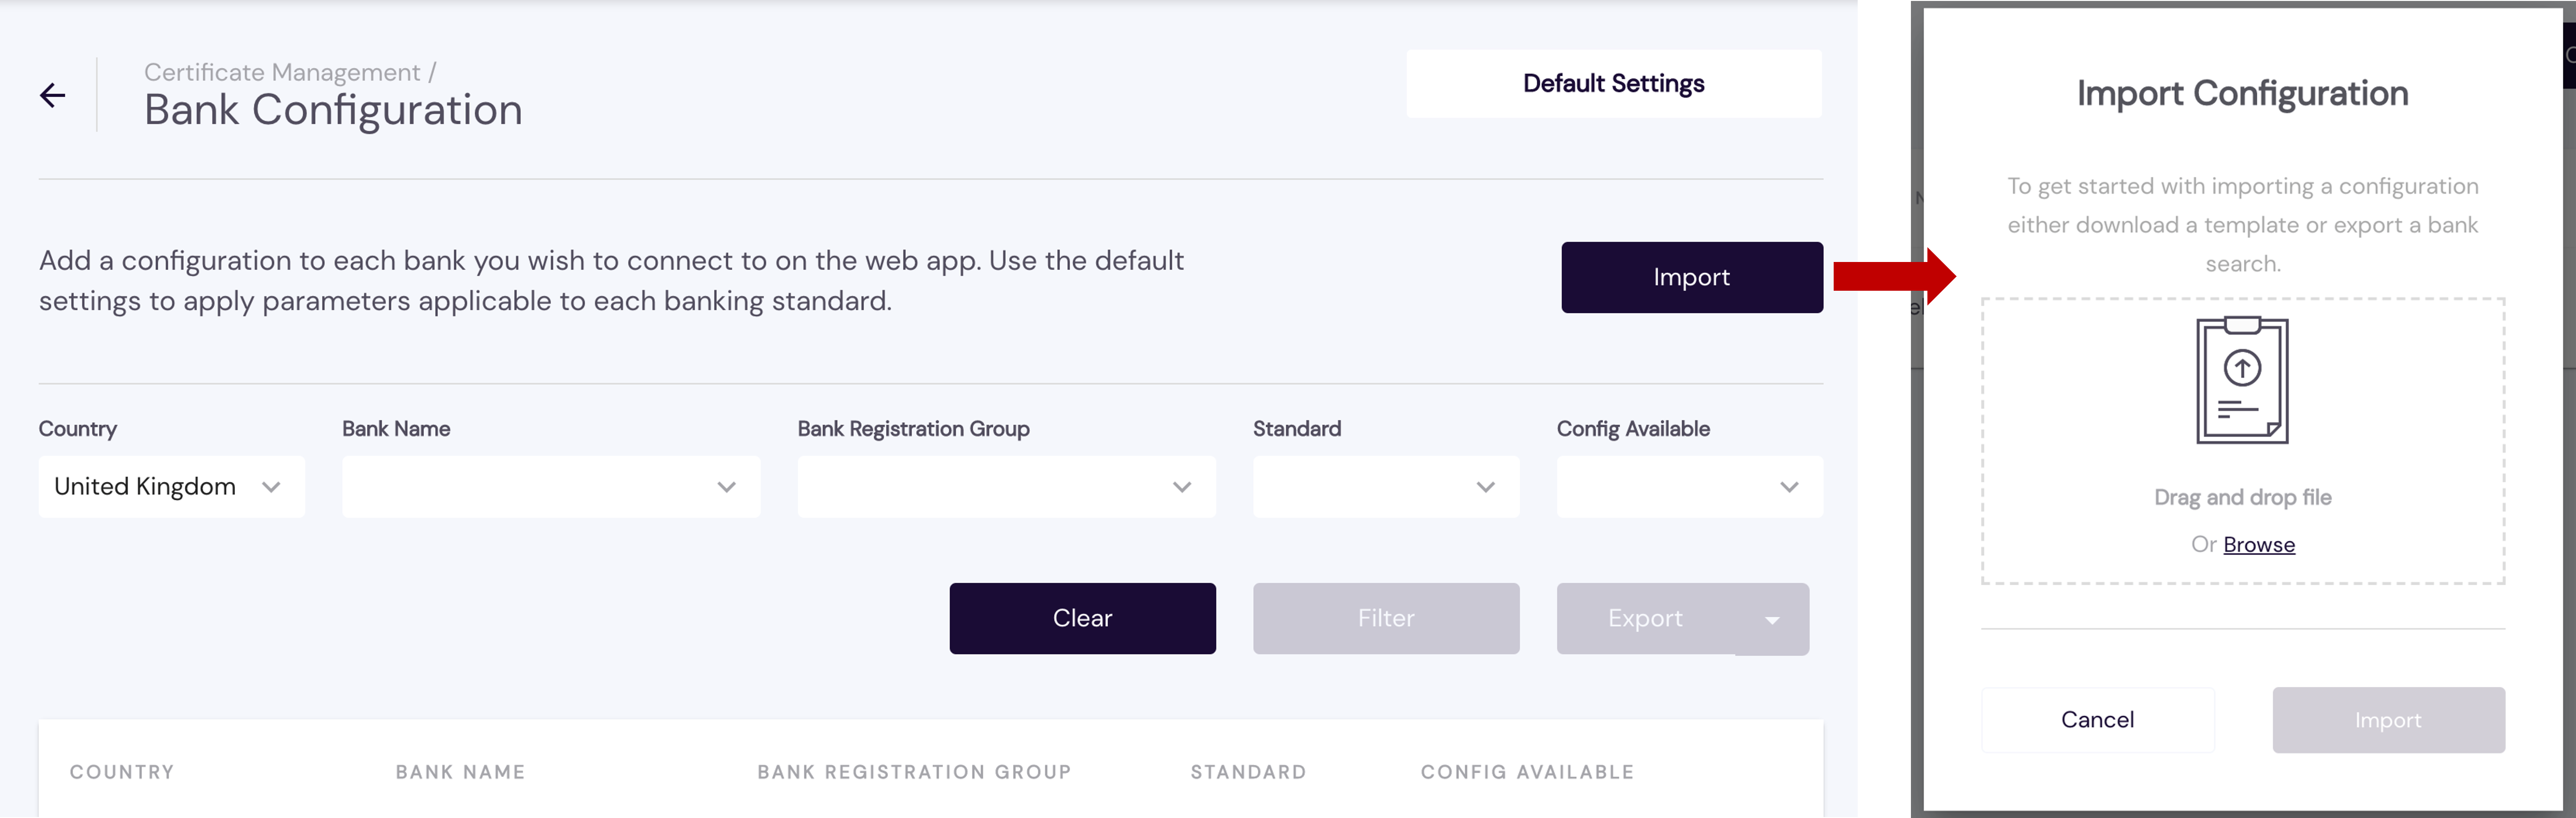Expand the Bank Name dropdown

(550, 487)
